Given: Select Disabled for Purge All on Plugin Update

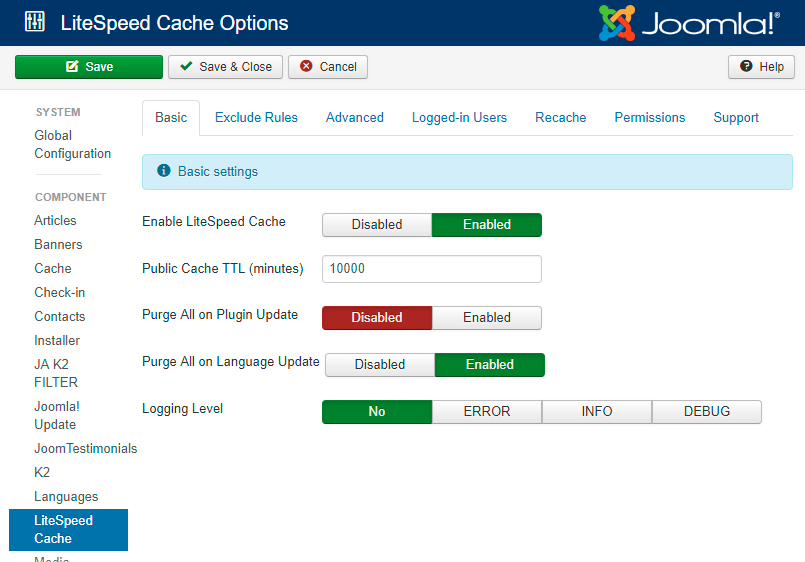Looking at the screenshot, I should (377, 318).
